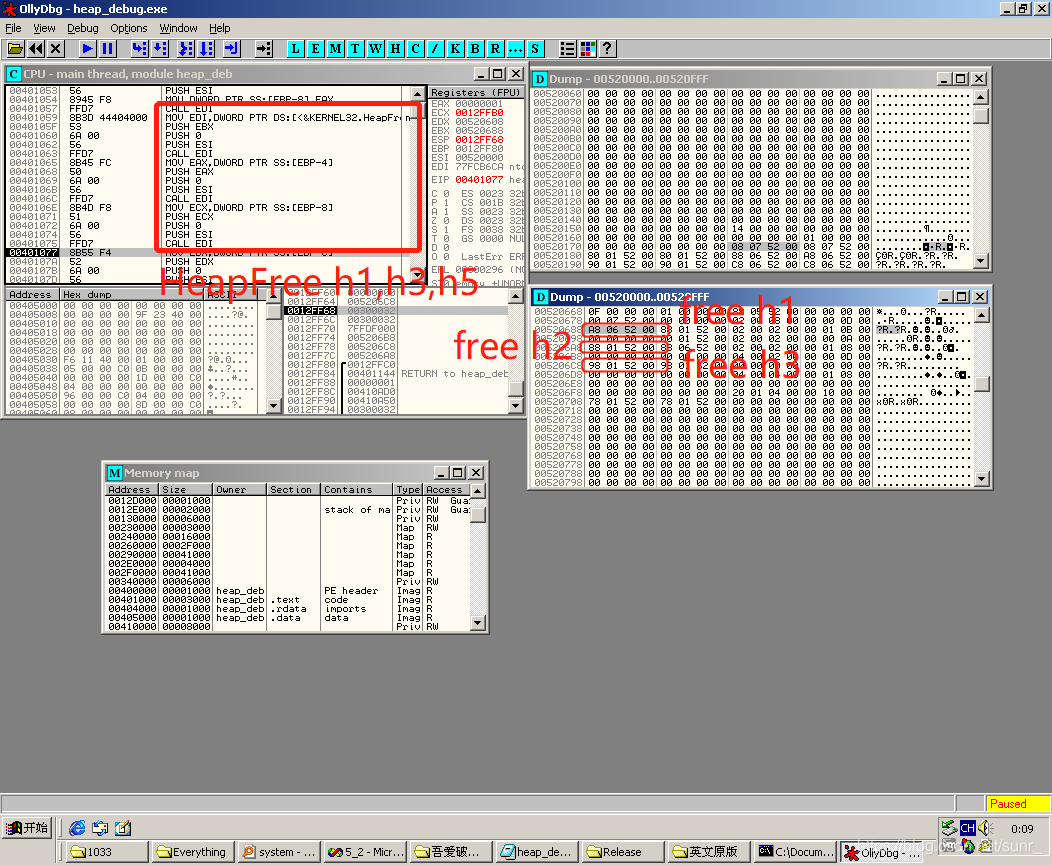
Task: Switch to 1033 folder taskbar button
Action: [x=107, y=852]
